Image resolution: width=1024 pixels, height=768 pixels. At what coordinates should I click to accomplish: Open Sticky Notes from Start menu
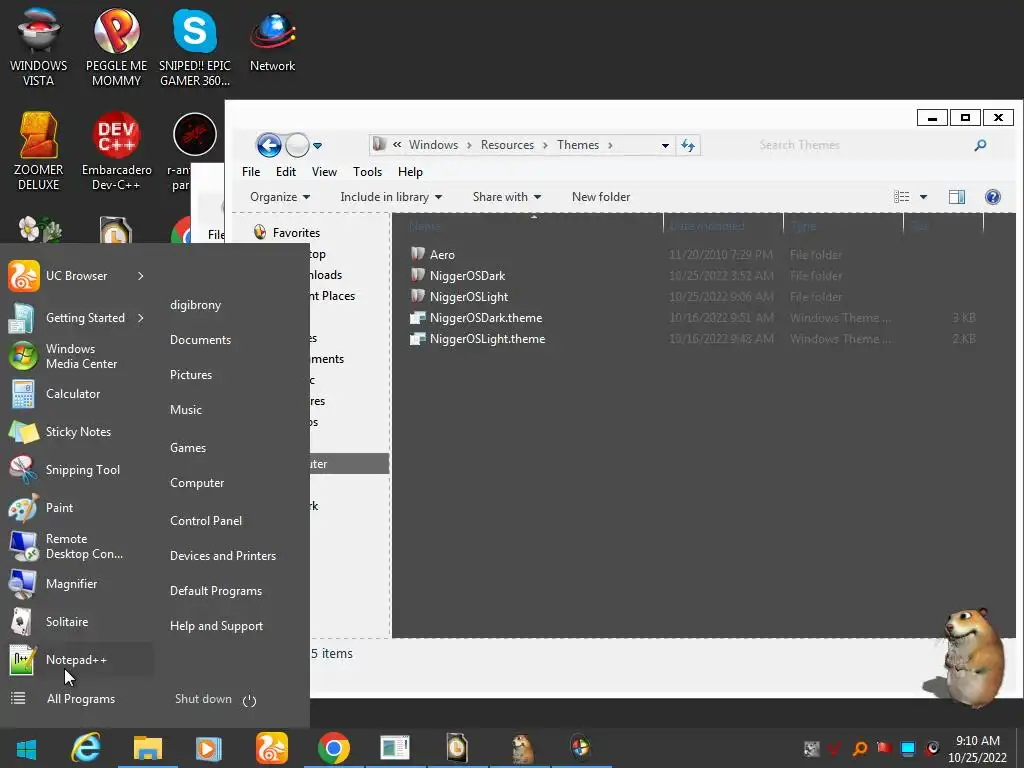78,432
